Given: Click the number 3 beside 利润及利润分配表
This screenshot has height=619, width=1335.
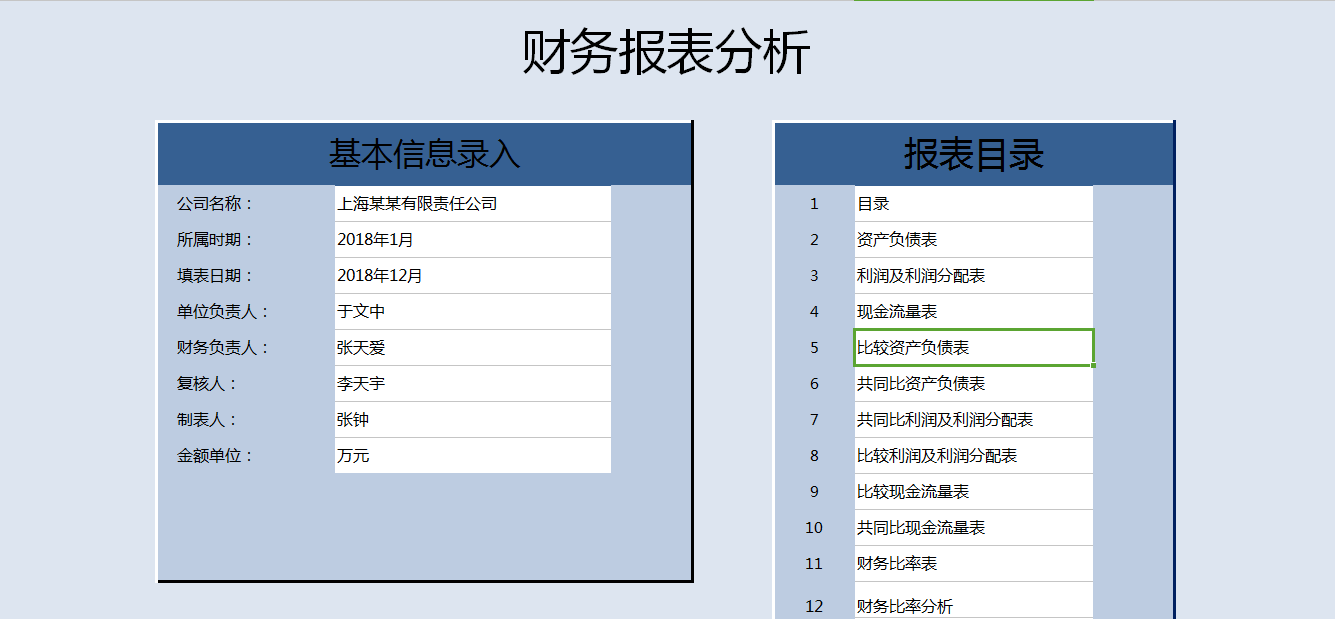Looking at the screenshot, I should tap(814, 276).
